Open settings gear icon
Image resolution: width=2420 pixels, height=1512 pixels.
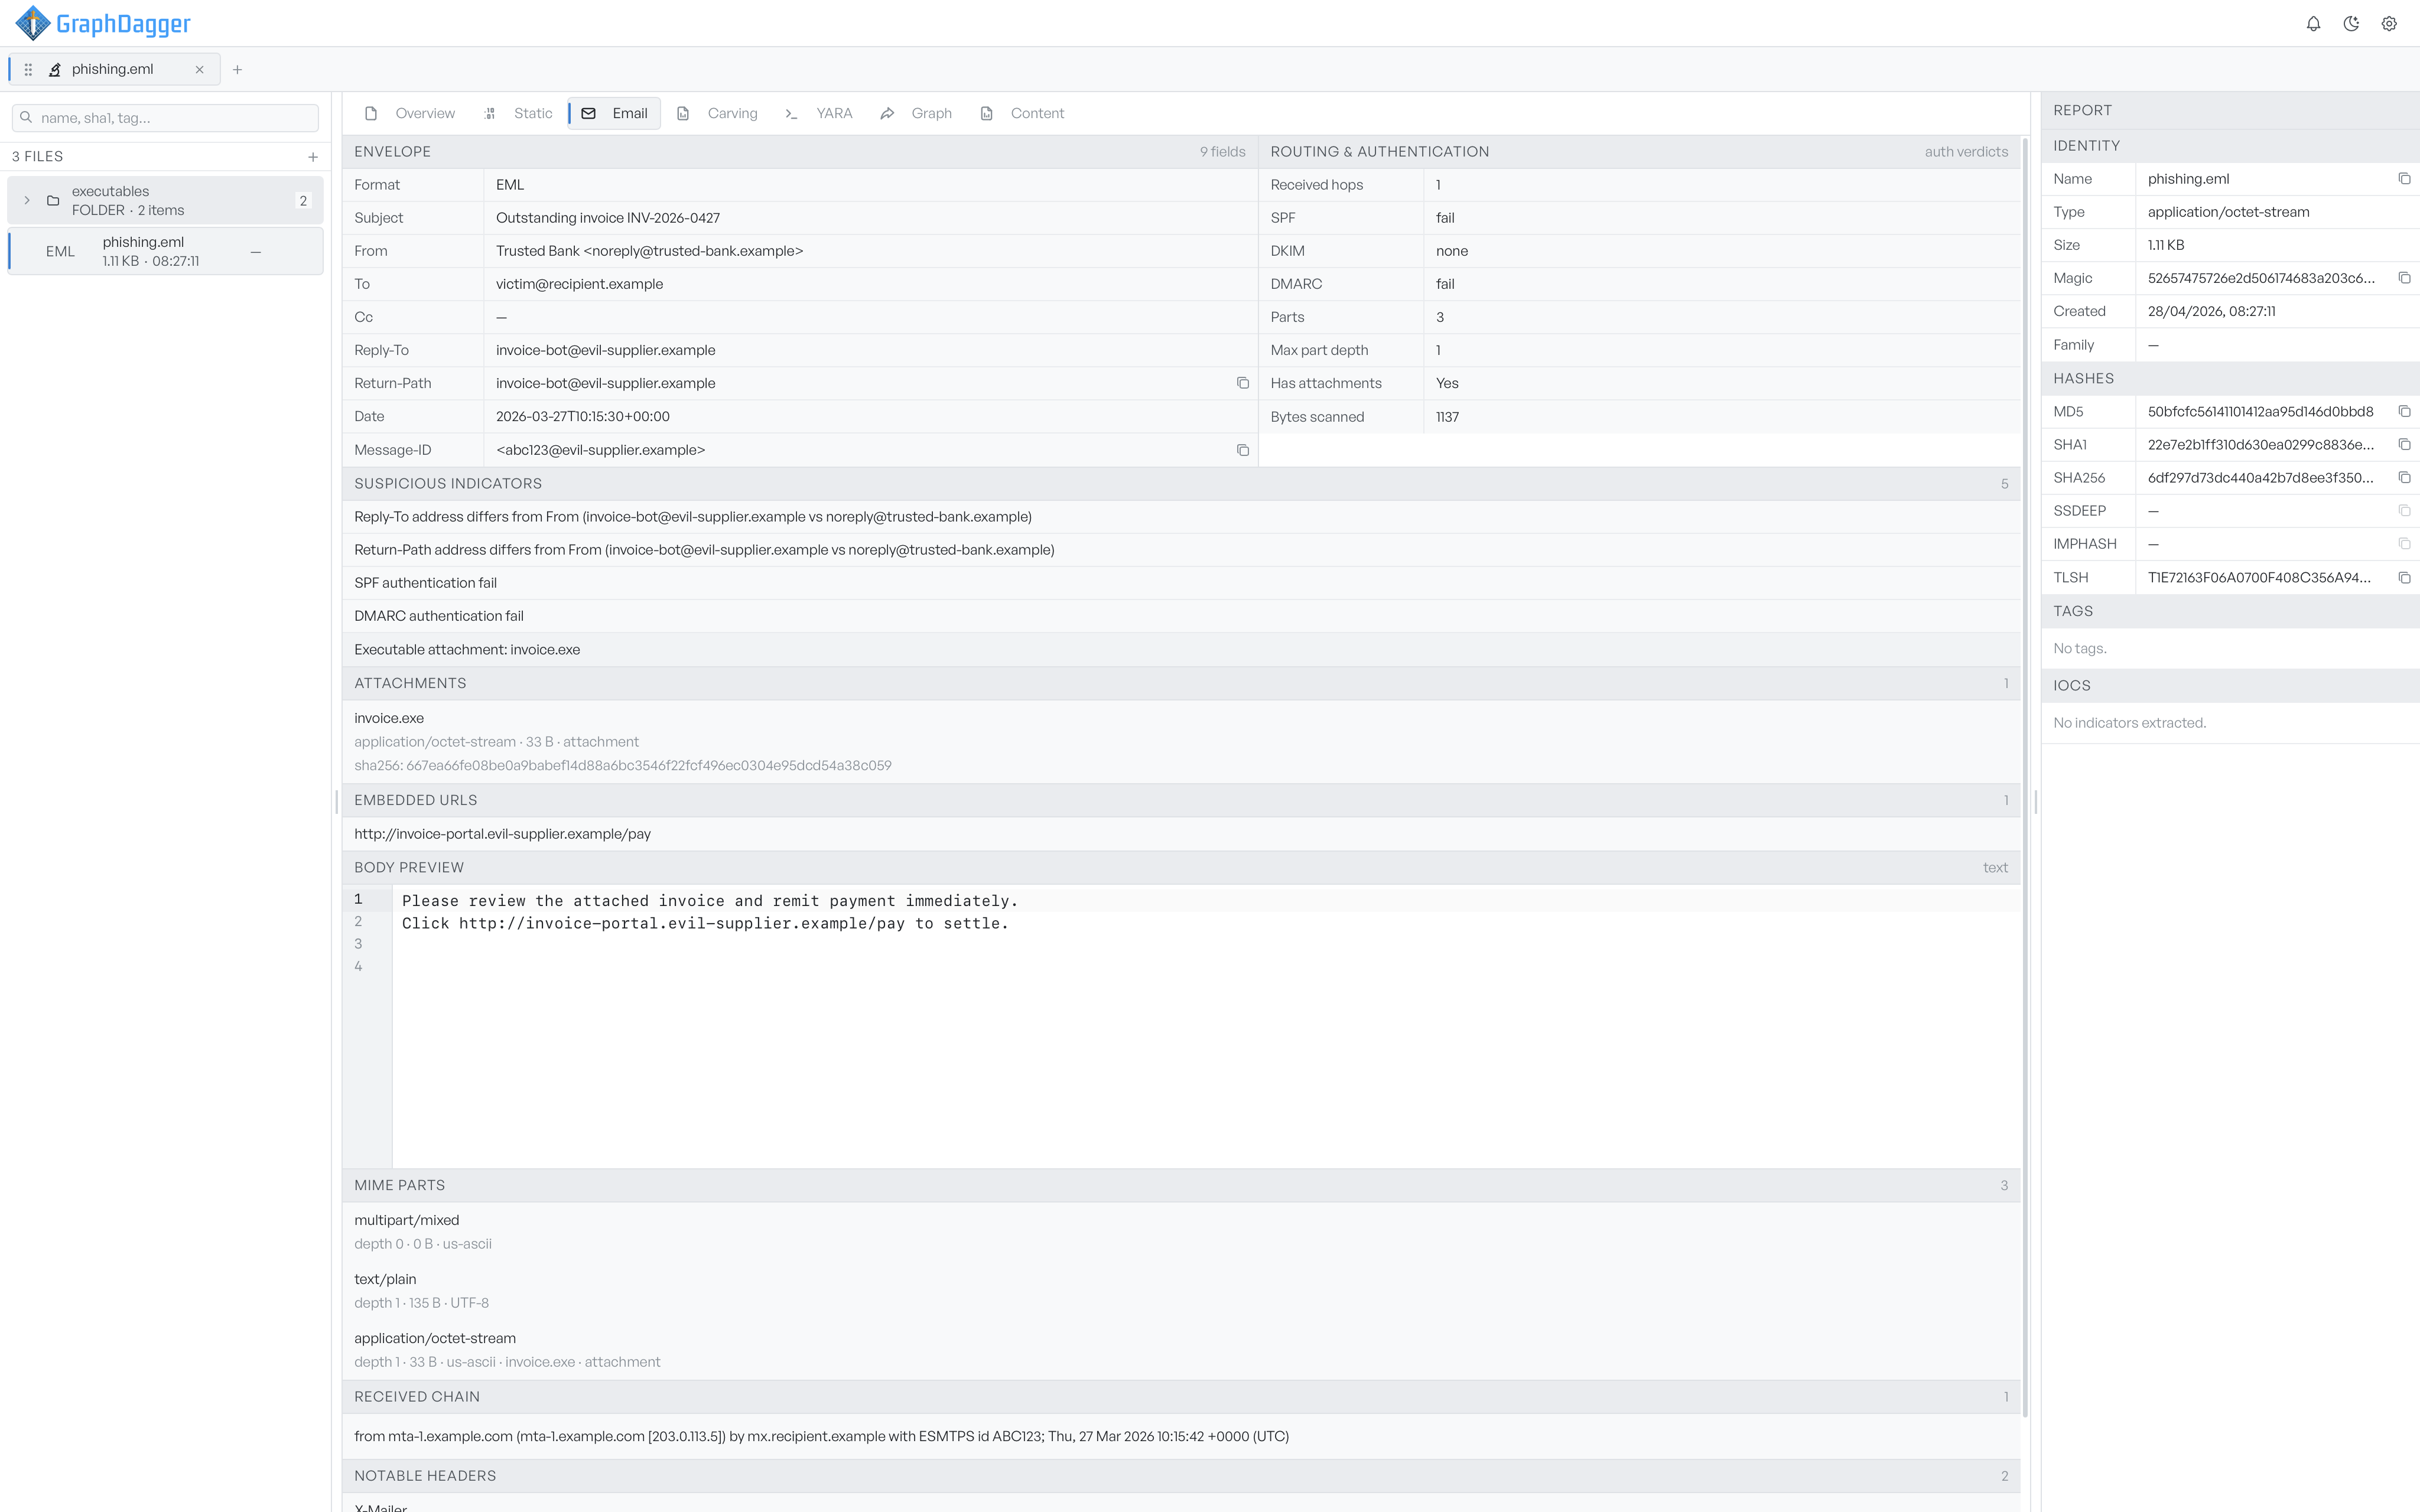(2389, 24)
